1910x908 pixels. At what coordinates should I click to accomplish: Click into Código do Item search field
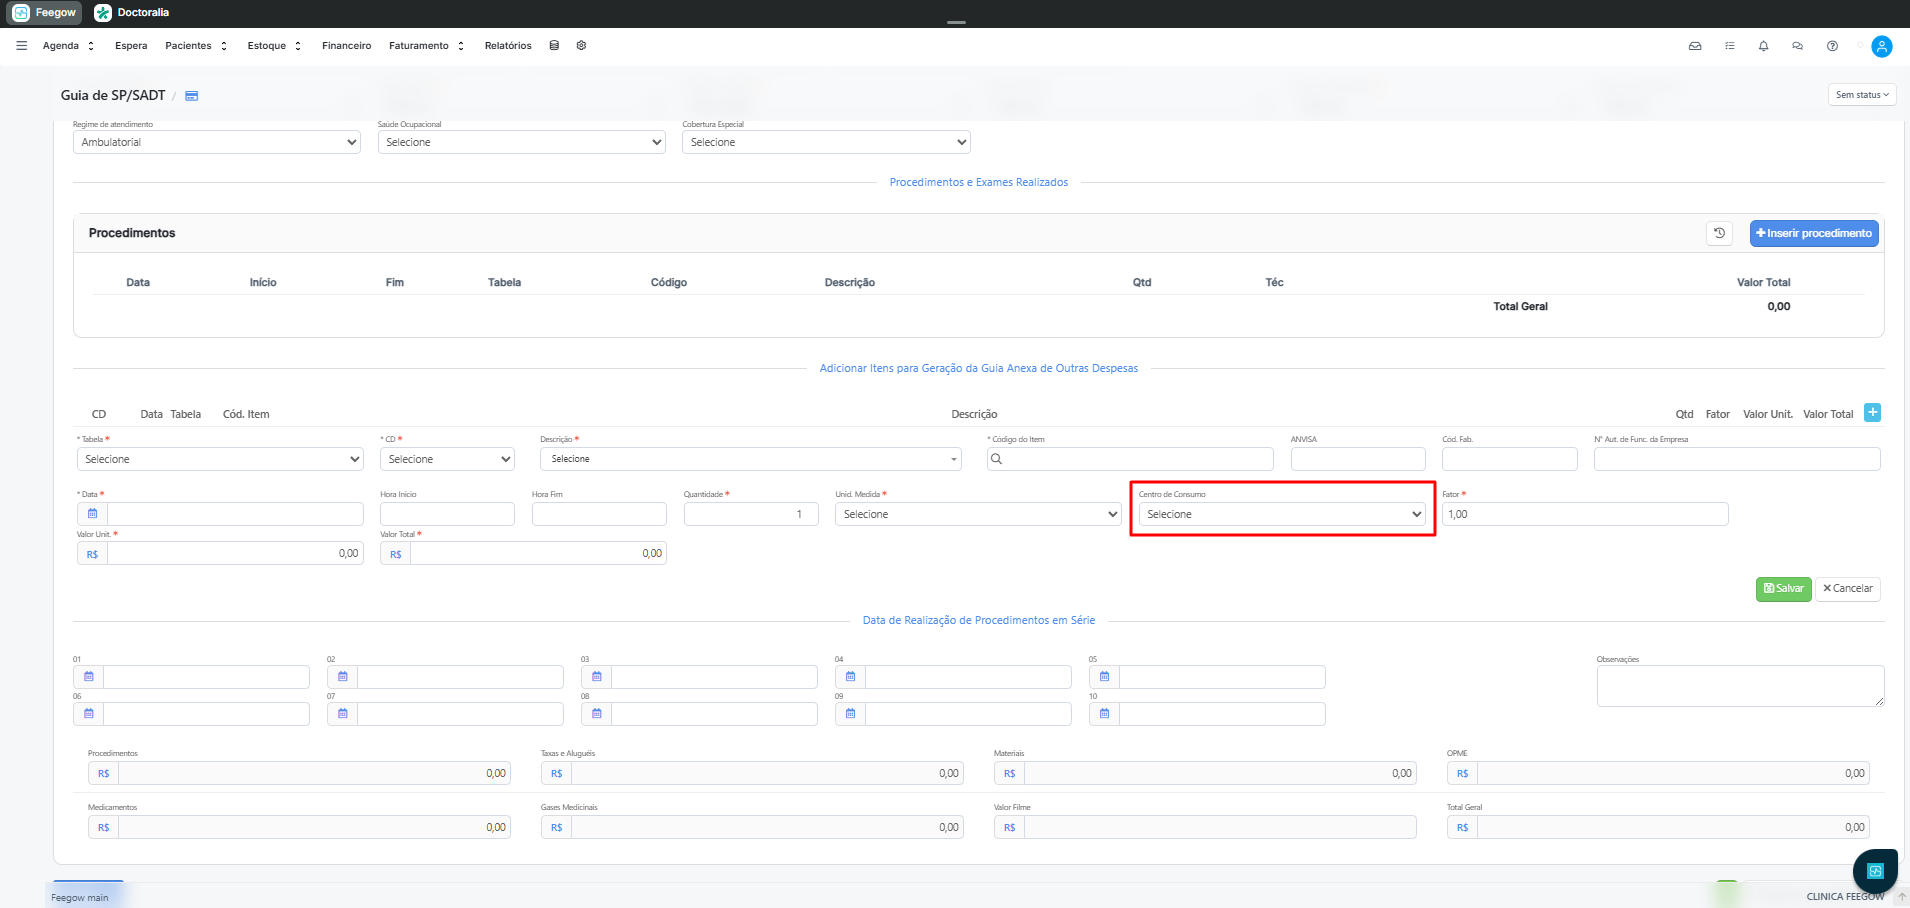click(1130, 459)
